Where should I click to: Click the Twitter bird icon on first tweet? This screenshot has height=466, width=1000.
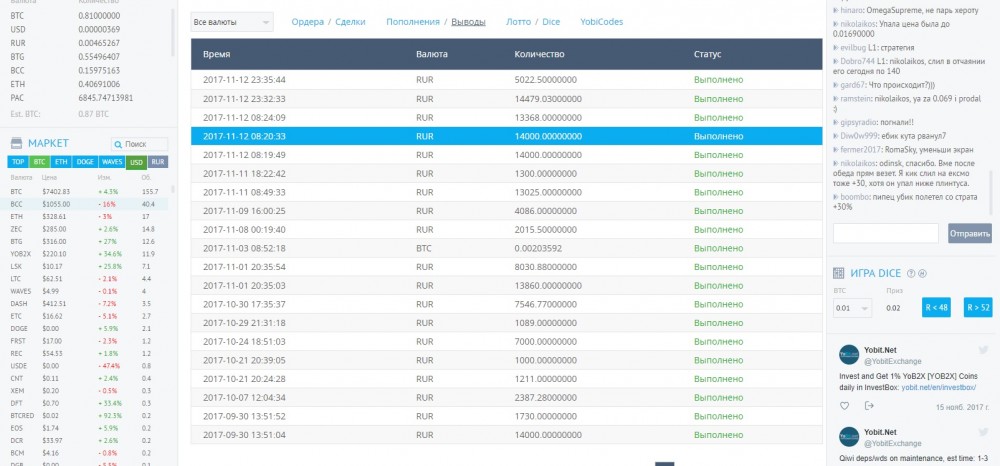coord(982,350)
